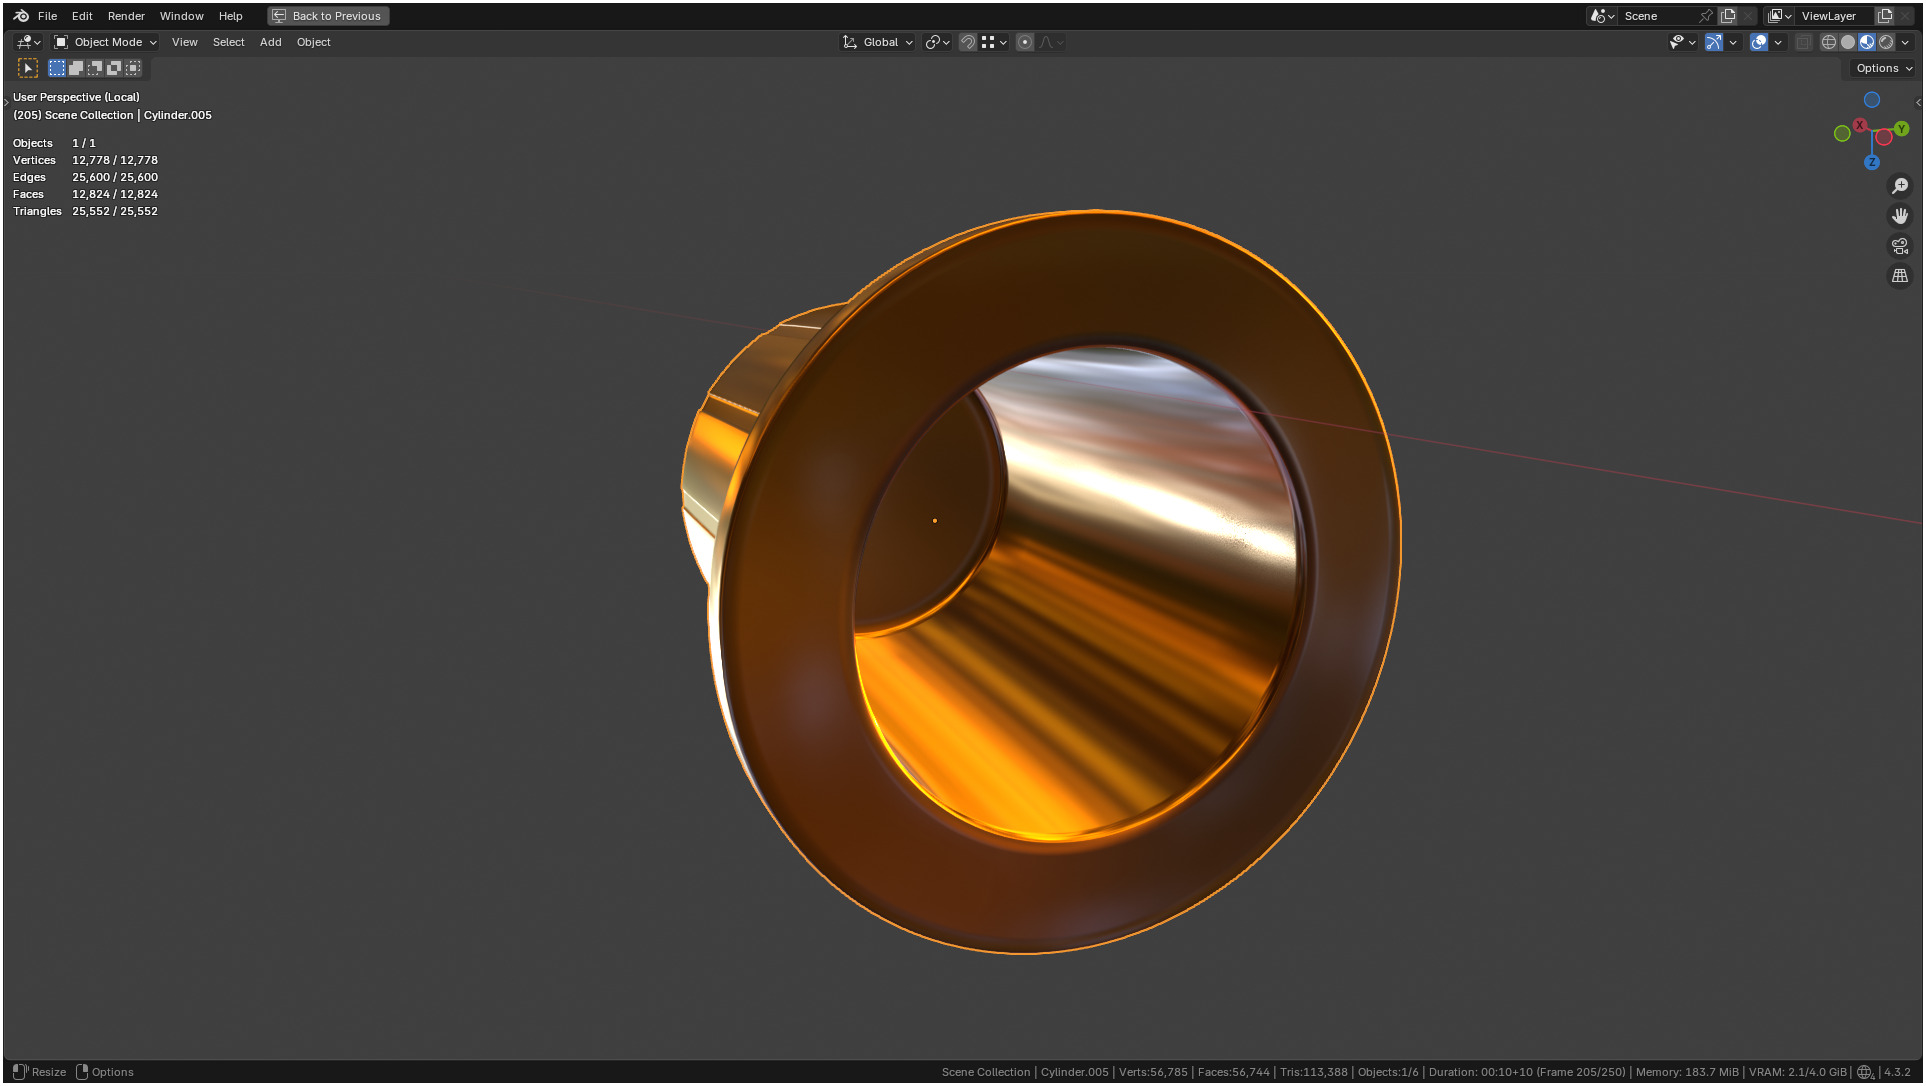The image size is (1926, 1086).
Task: Toggle viewport gizmos display
Action: pos(1714,42)
